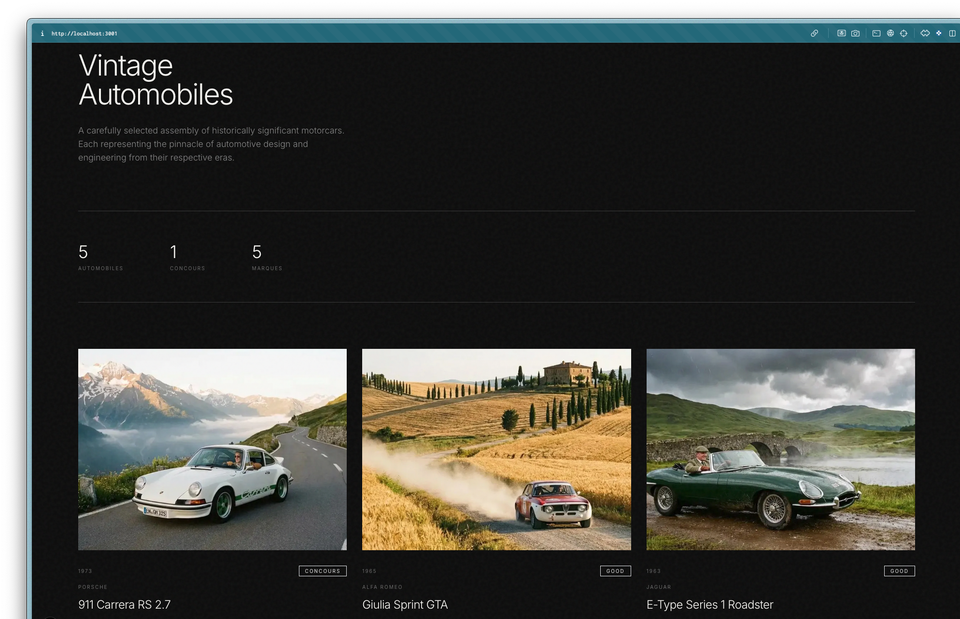Image resolution: width=960 pixels, height=619 pixels.
Task: Click the 5 AUTOMOBILES stat
Action: pos(100,258)
